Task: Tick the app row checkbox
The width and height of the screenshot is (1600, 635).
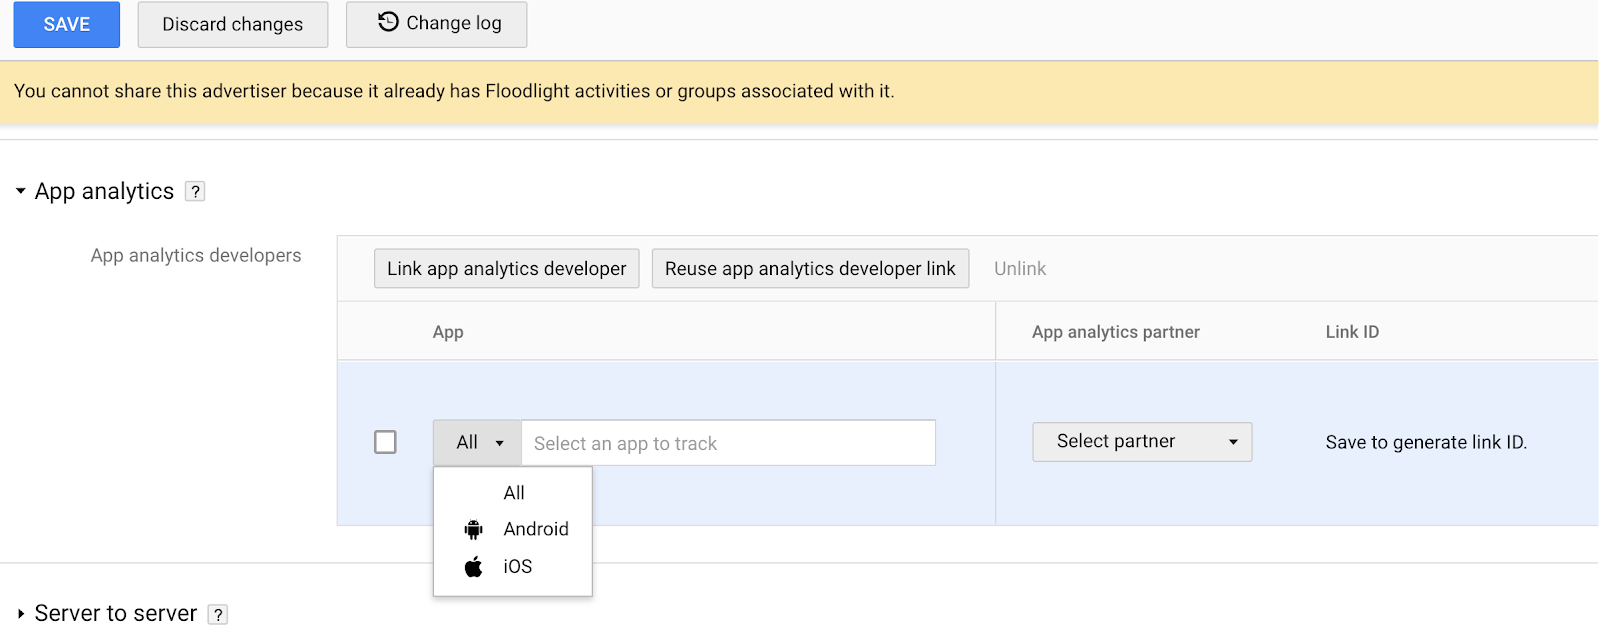Action: 385,442
